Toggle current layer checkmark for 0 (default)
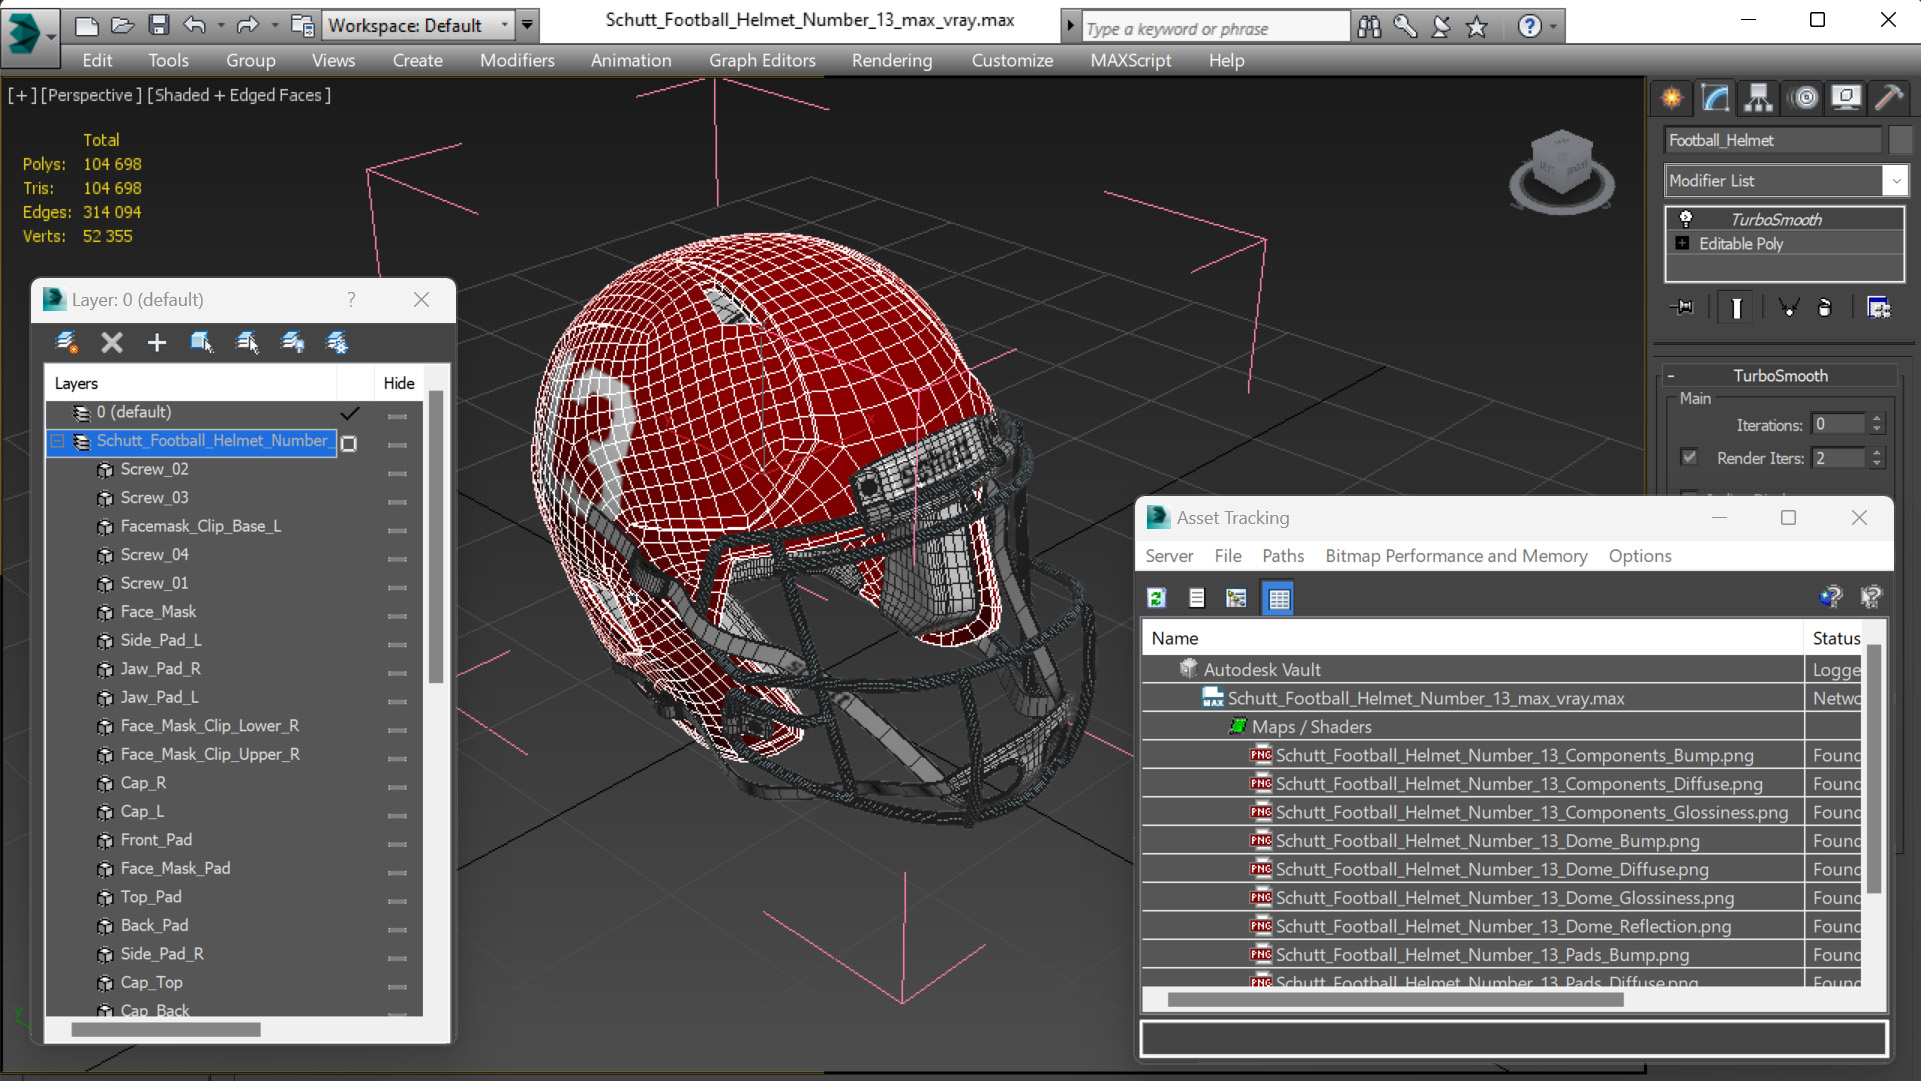 point(350,413)
